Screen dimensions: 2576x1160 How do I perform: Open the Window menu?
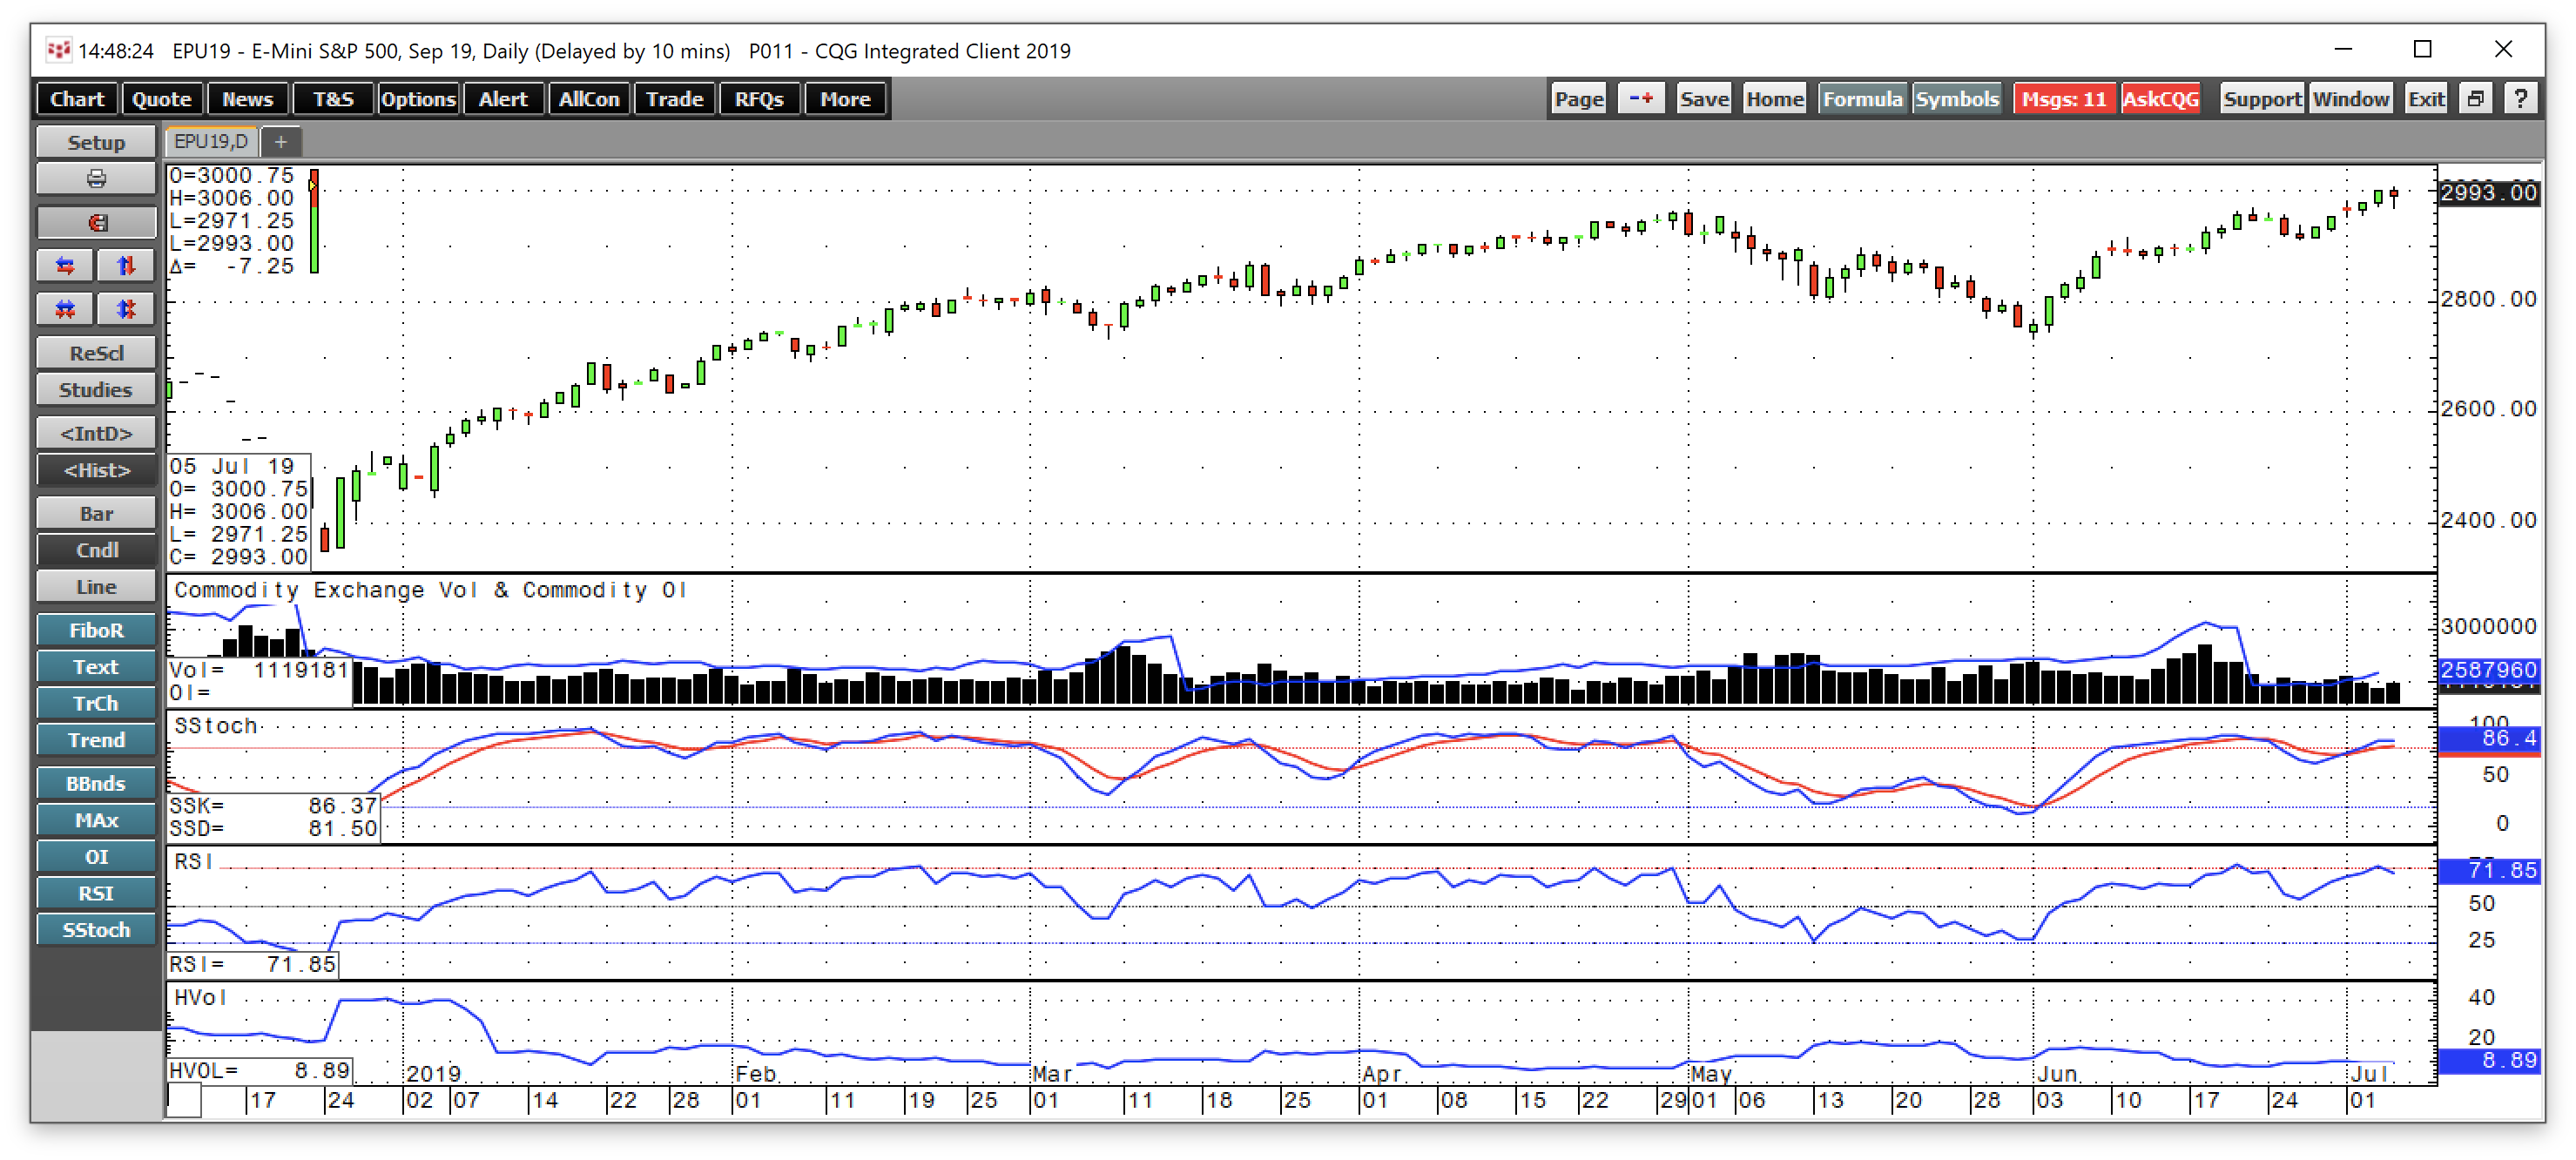pyautogui.click(x=2351, y=99)
